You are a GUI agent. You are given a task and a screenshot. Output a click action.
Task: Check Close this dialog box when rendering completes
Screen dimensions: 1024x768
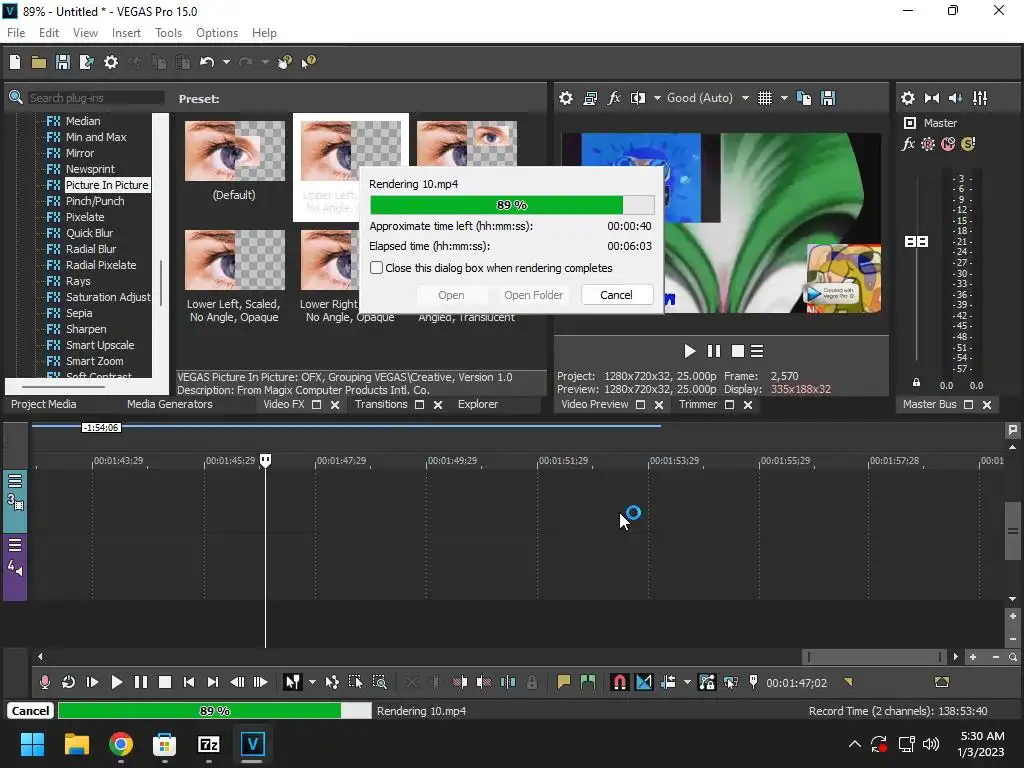(376, 268)
